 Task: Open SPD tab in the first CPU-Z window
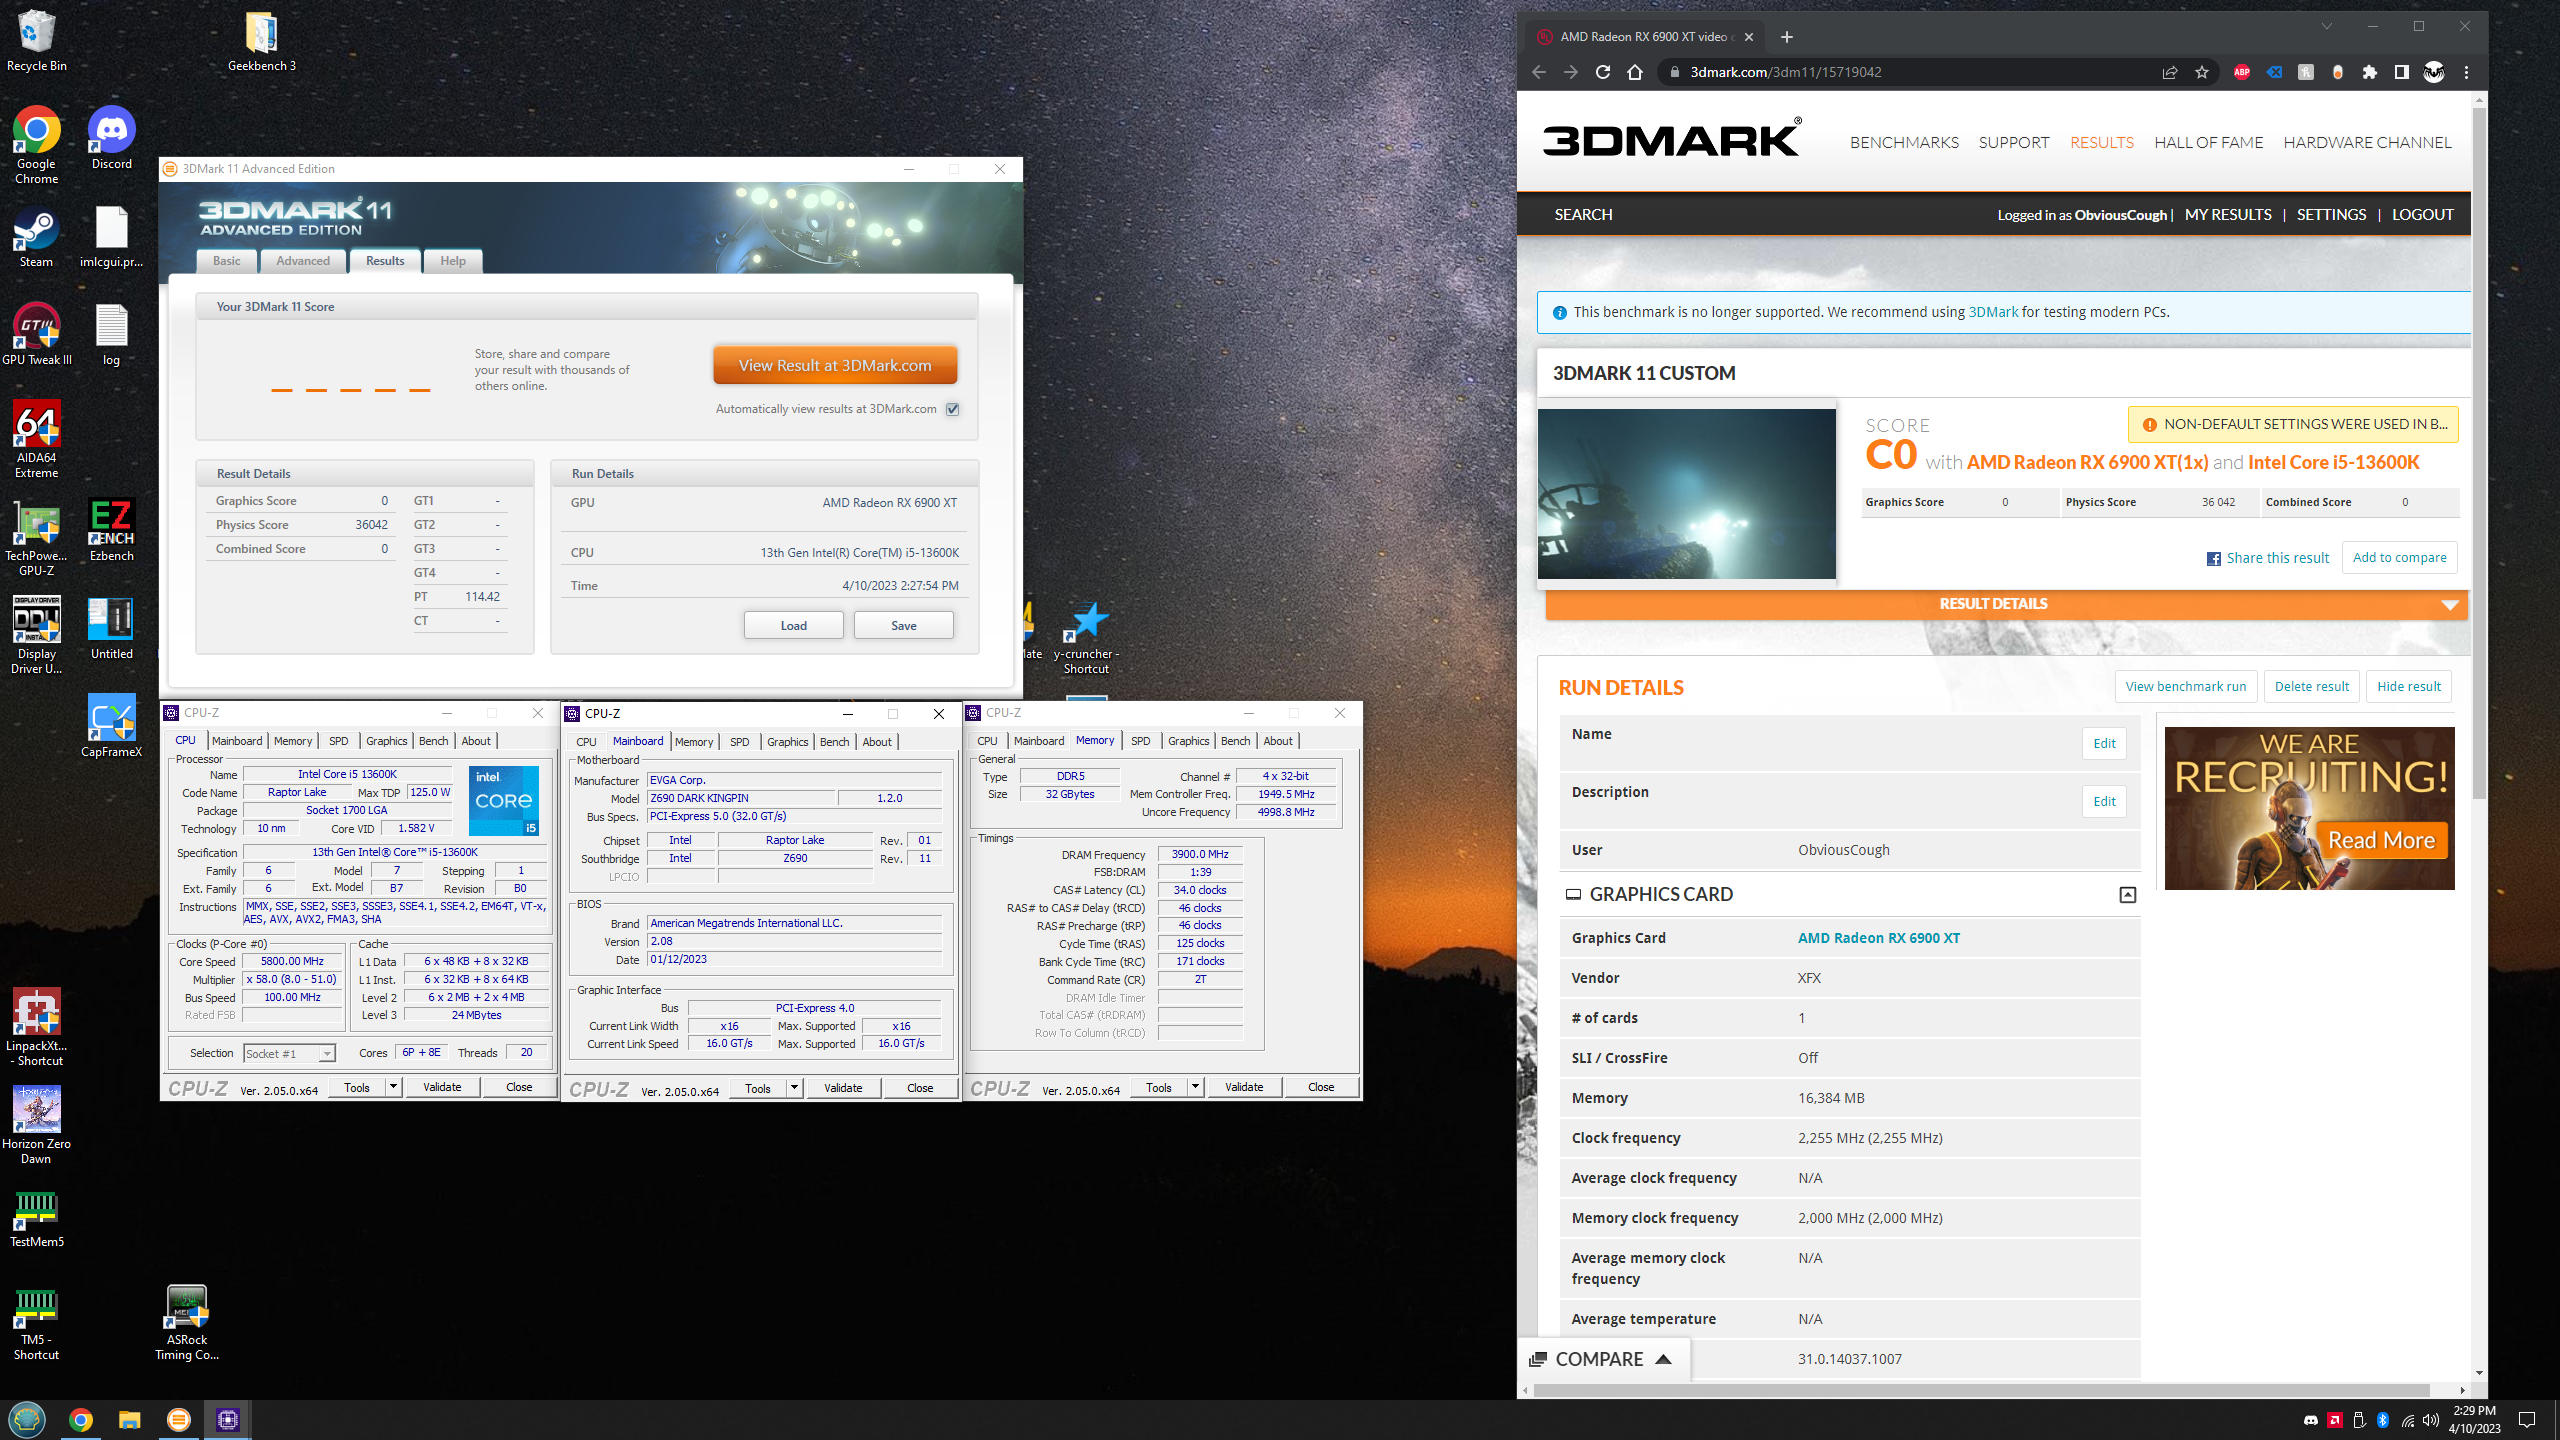pos(339,741)
